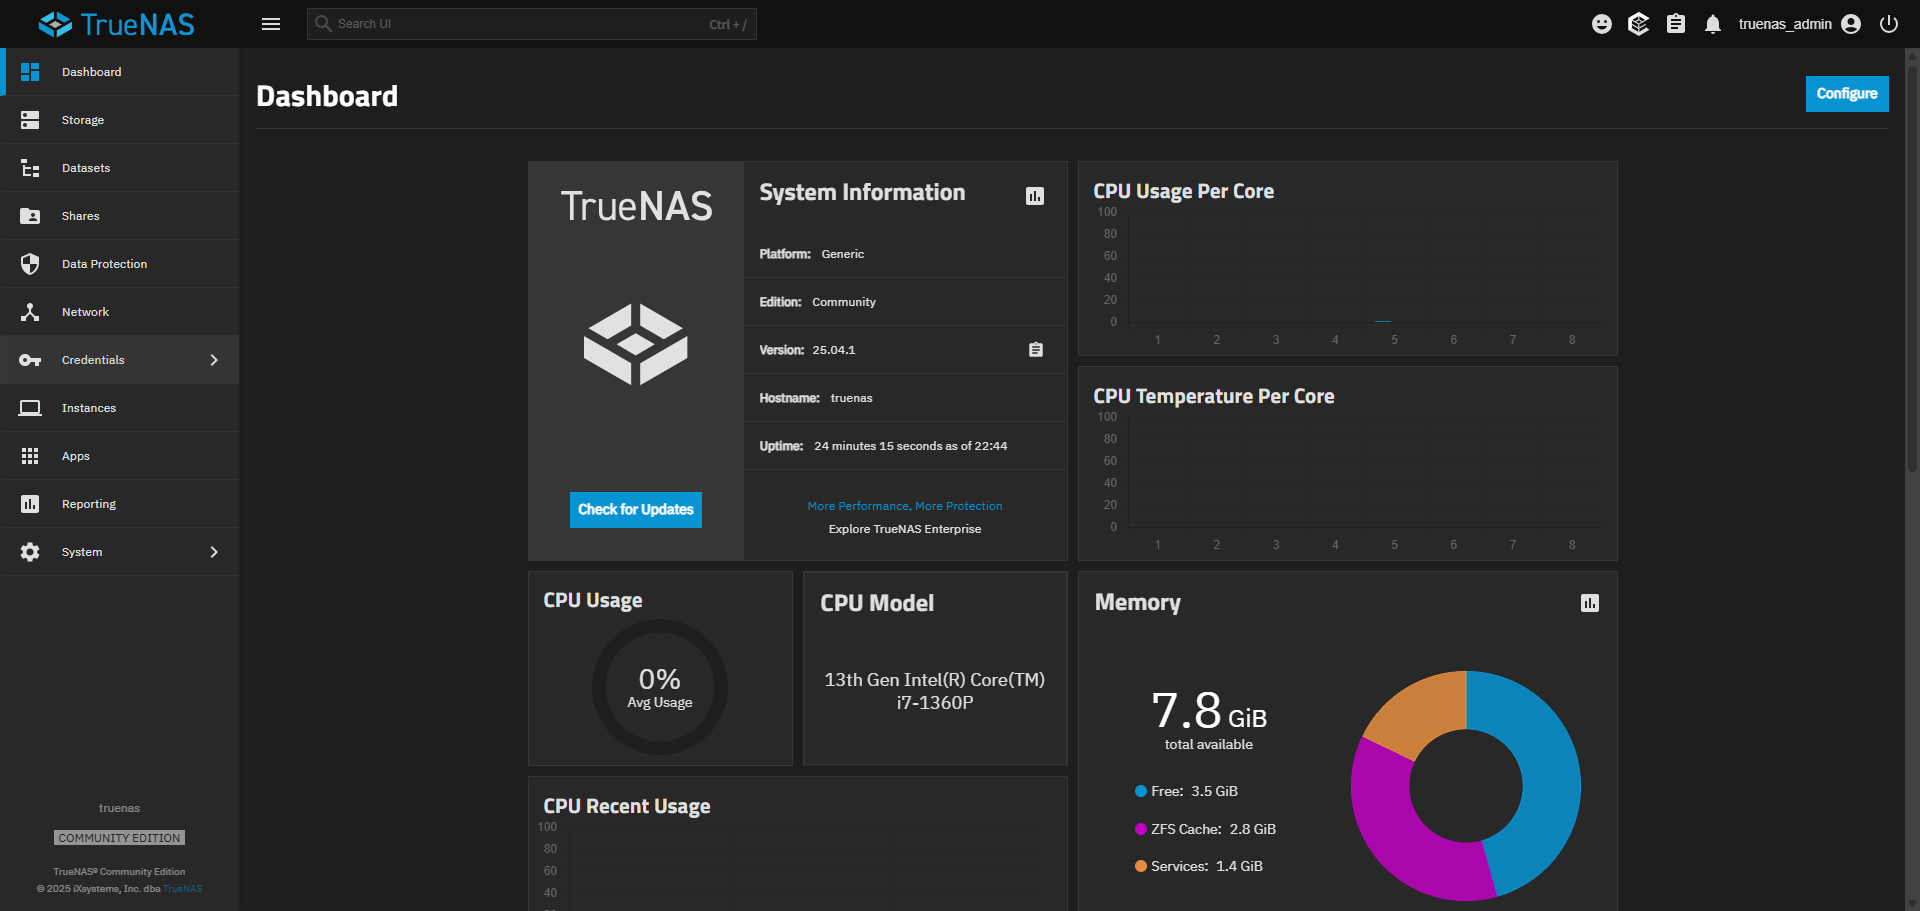Image resolution: width=1920 pixels, height=911 pixels.
Task: Click ZFS Cache: 2.8 GiB legend
Action: [x=1205, y=829]
